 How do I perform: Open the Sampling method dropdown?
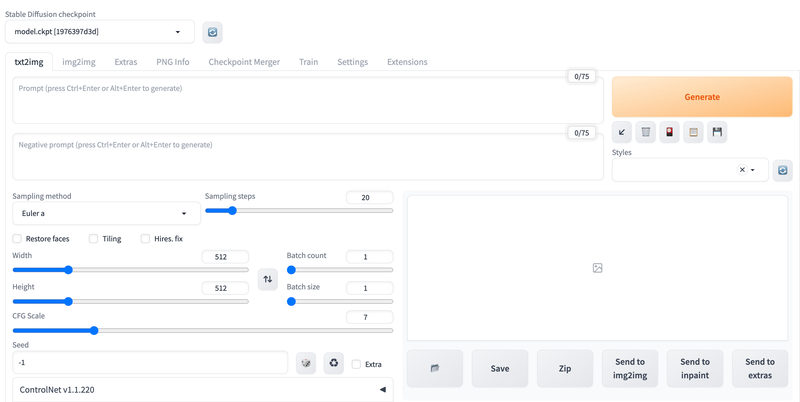coord(106,213)
